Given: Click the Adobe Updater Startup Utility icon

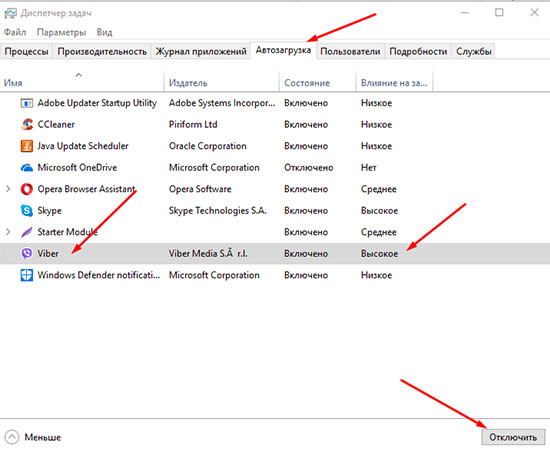Looking at the screenshot, I should pos(27,103).
